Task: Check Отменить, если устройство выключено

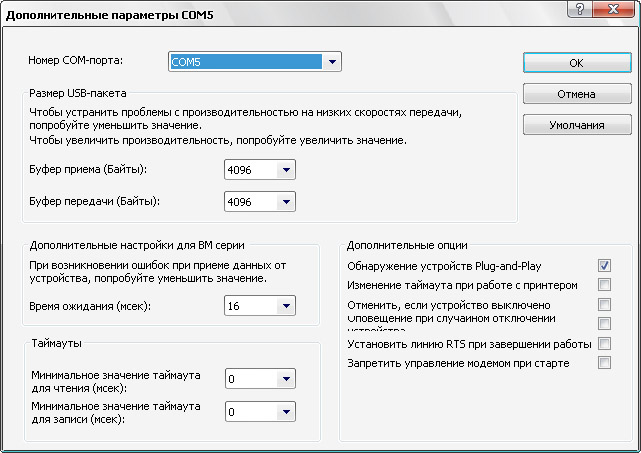Action: point(604,304)
